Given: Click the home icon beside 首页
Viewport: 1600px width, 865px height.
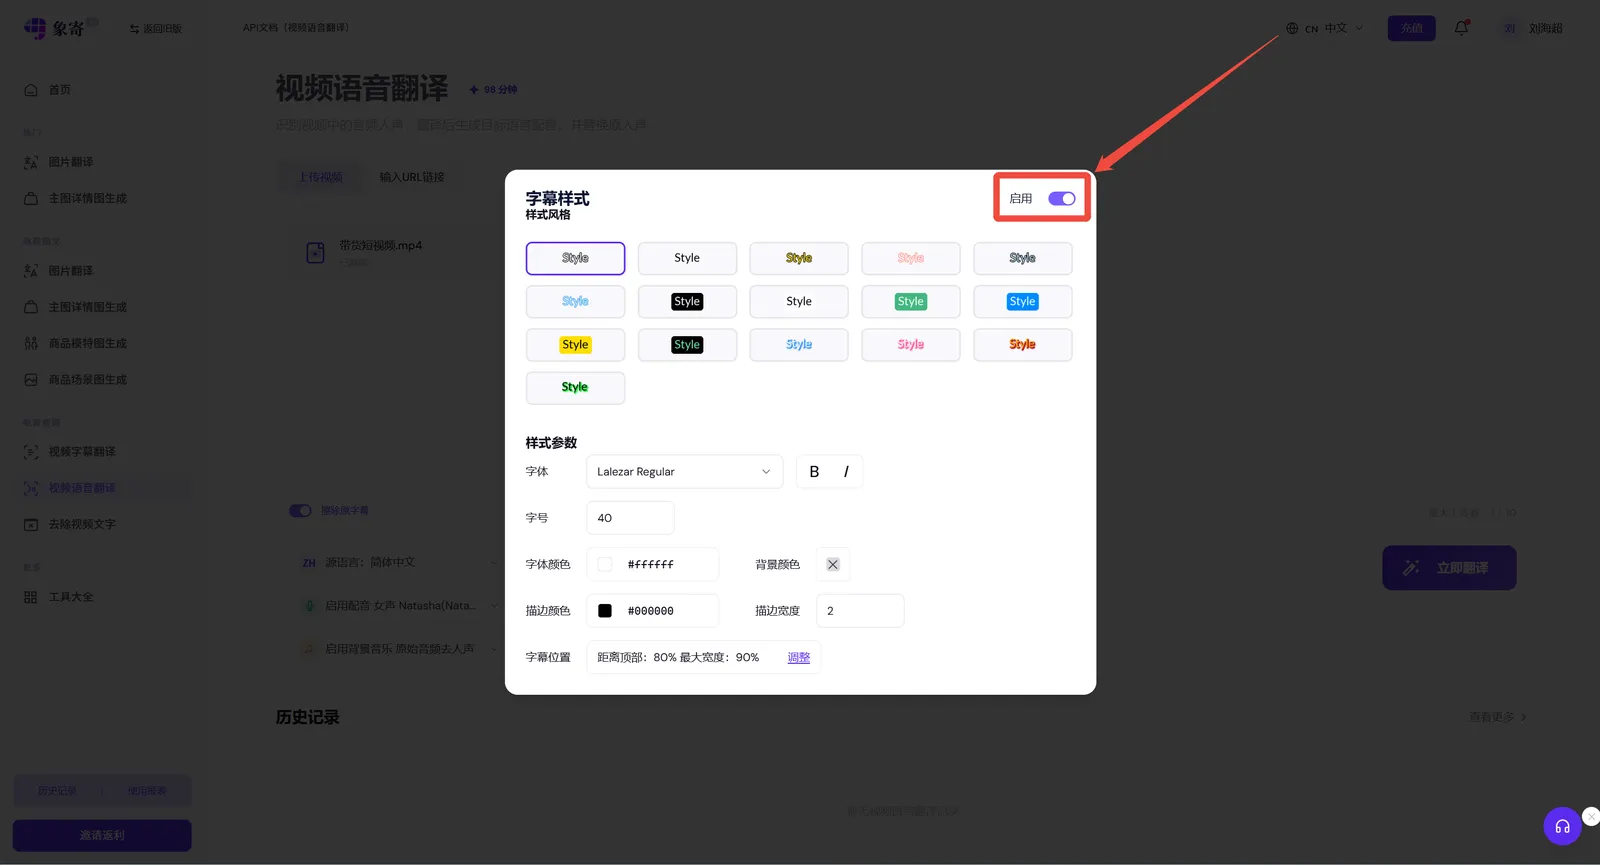Looking at the screenshot, I should (x=31, y=90).
